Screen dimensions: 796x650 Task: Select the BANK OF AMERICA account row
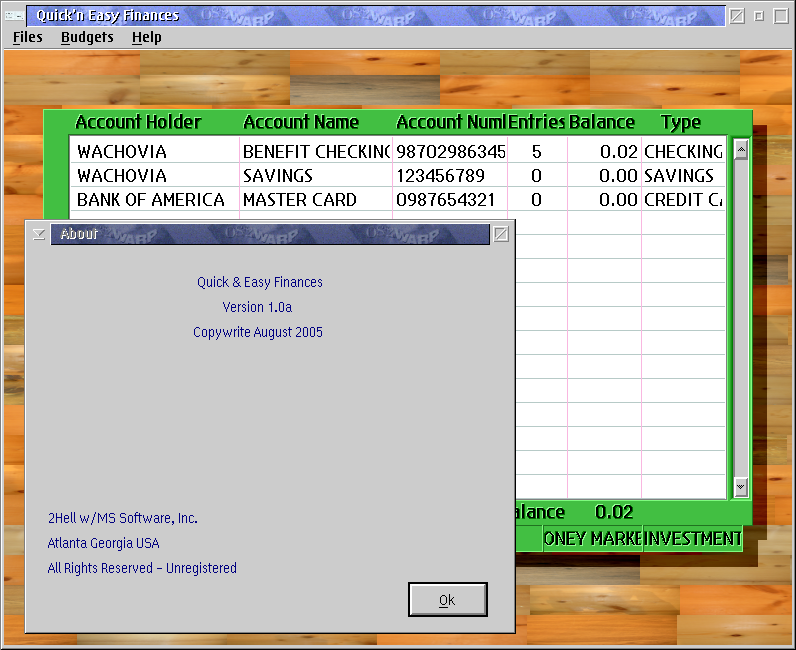[151, 200]
